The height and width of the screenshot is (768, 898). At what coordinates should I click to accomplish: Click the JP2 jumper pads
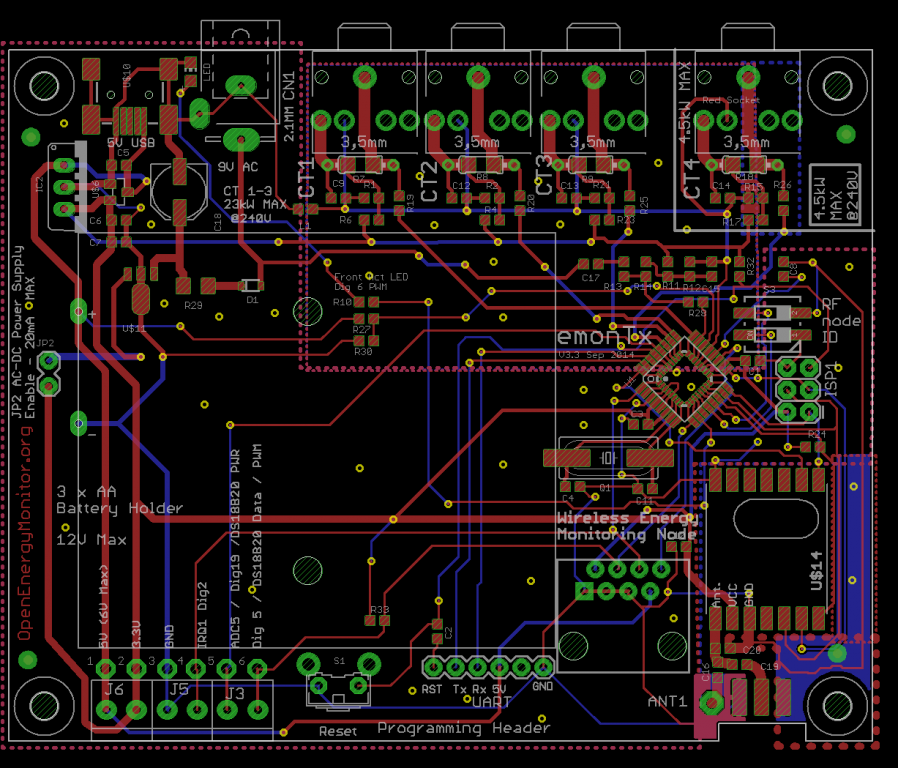pyautogui.click(x=49, y=373)
